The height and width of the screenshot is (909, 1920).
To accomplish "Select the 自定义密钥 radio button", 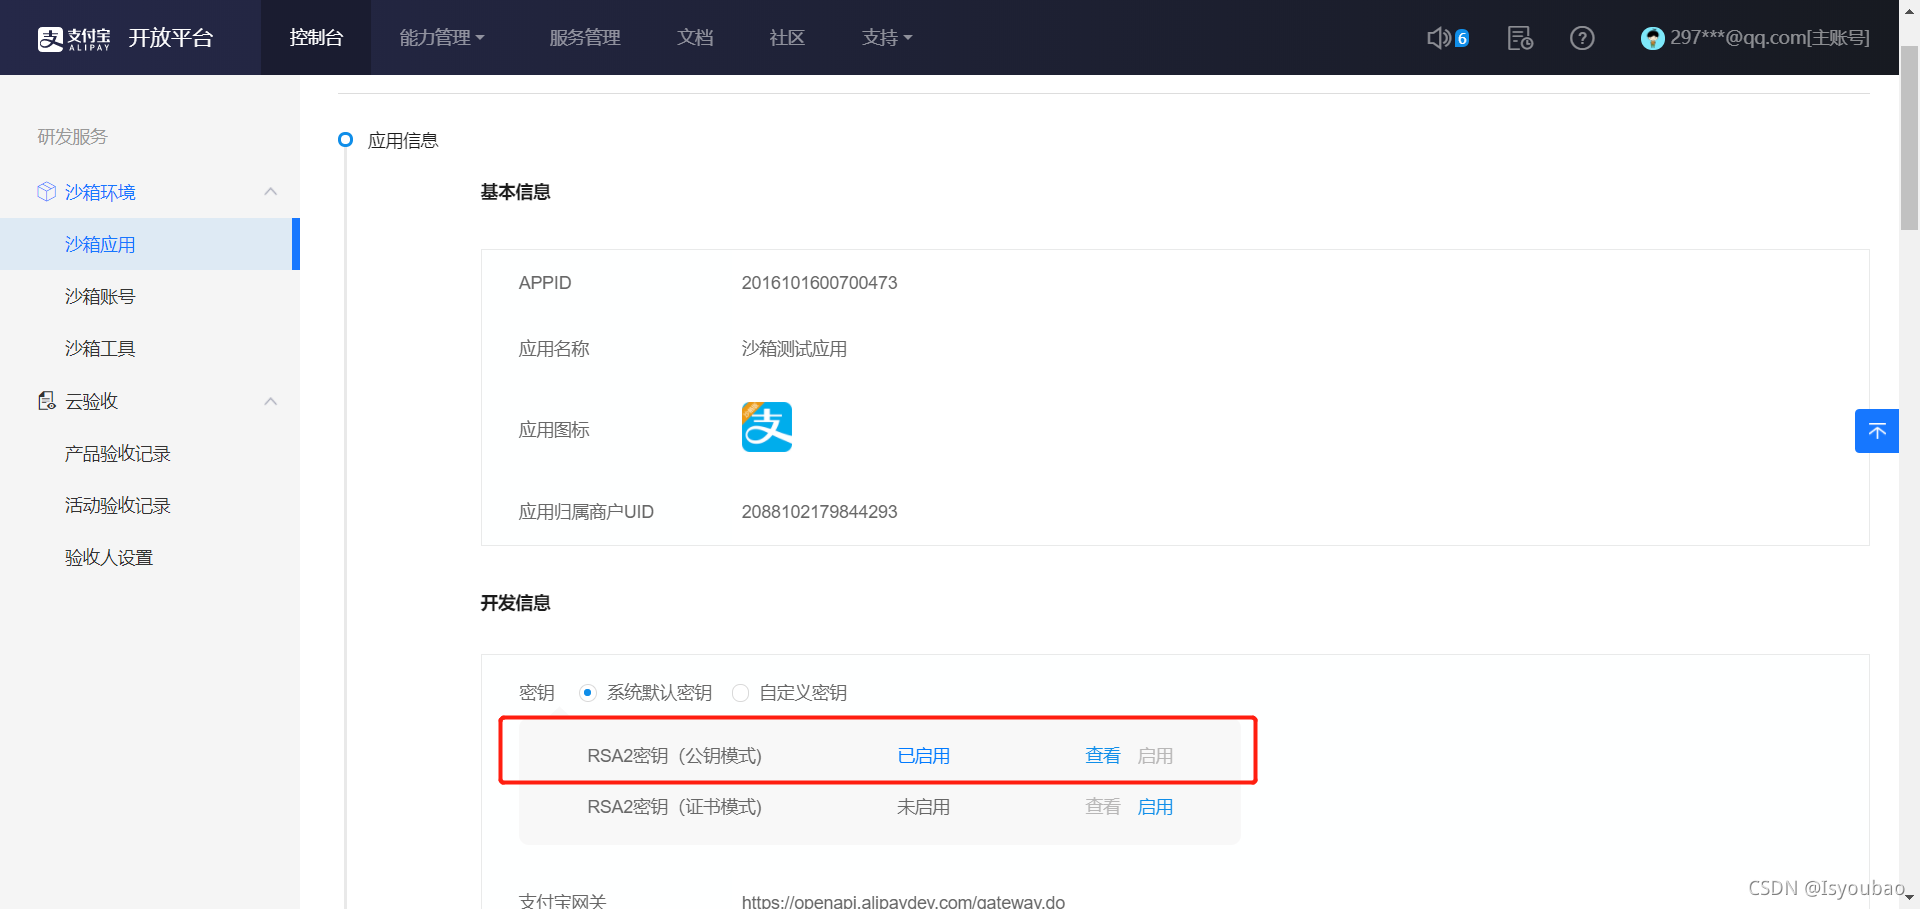I will coord(740,692).
